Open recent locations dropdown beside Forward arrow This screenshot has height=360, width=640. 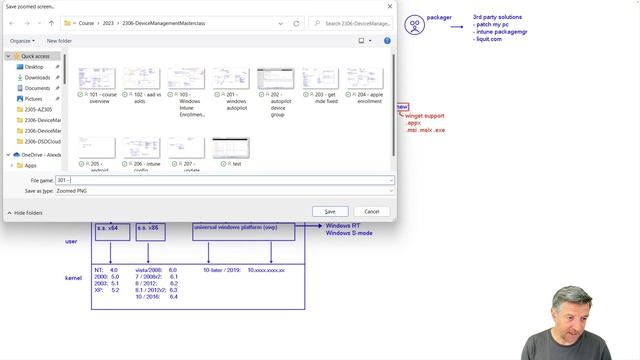(39, 23)
